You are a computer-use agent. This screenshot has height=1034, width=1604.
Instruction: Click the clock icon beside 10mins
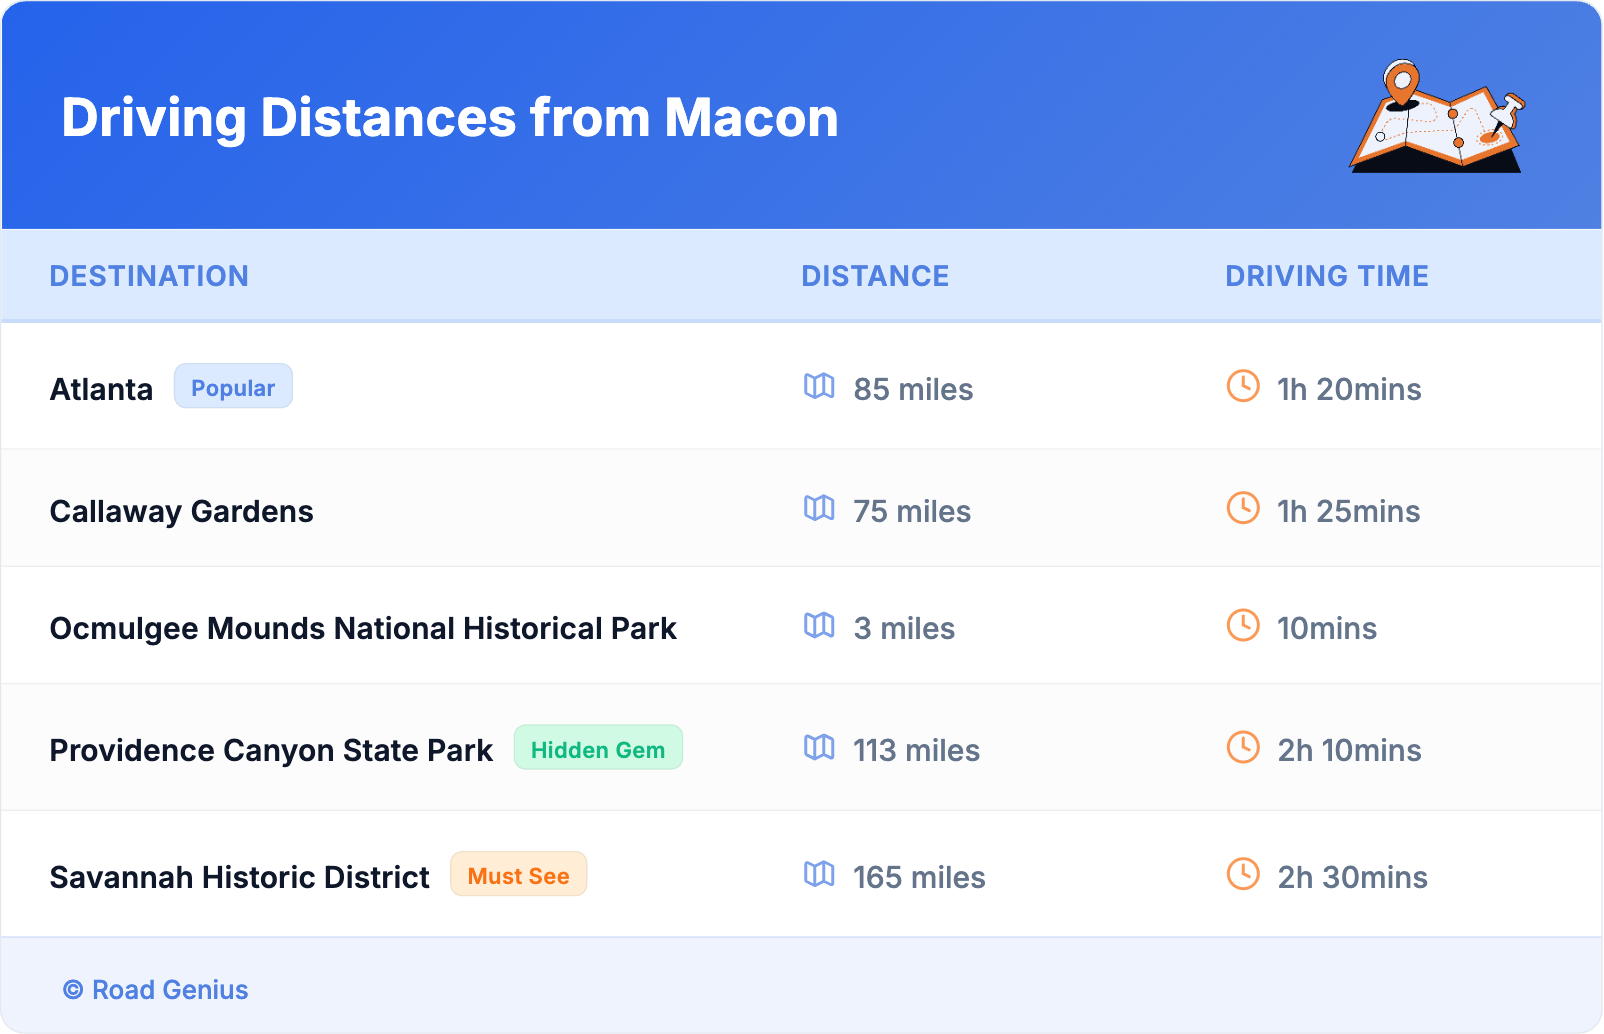[1243, 625]
